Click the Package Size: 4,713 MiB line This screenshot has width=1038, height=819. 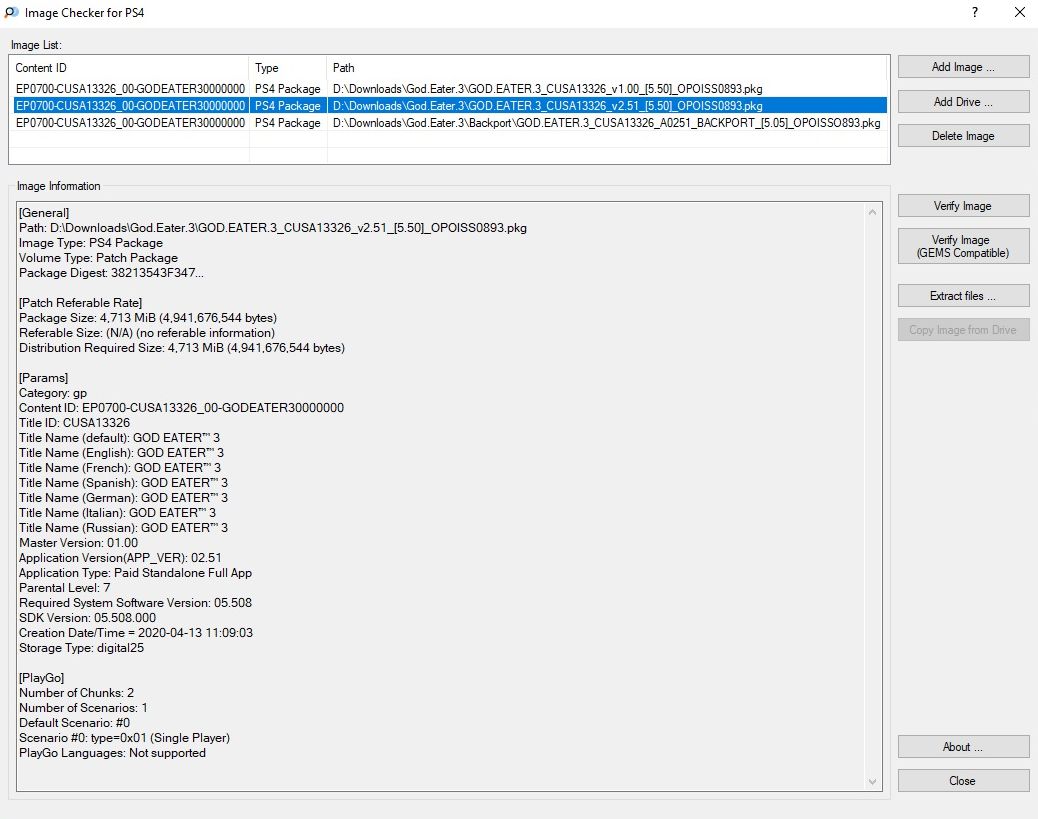148,318
